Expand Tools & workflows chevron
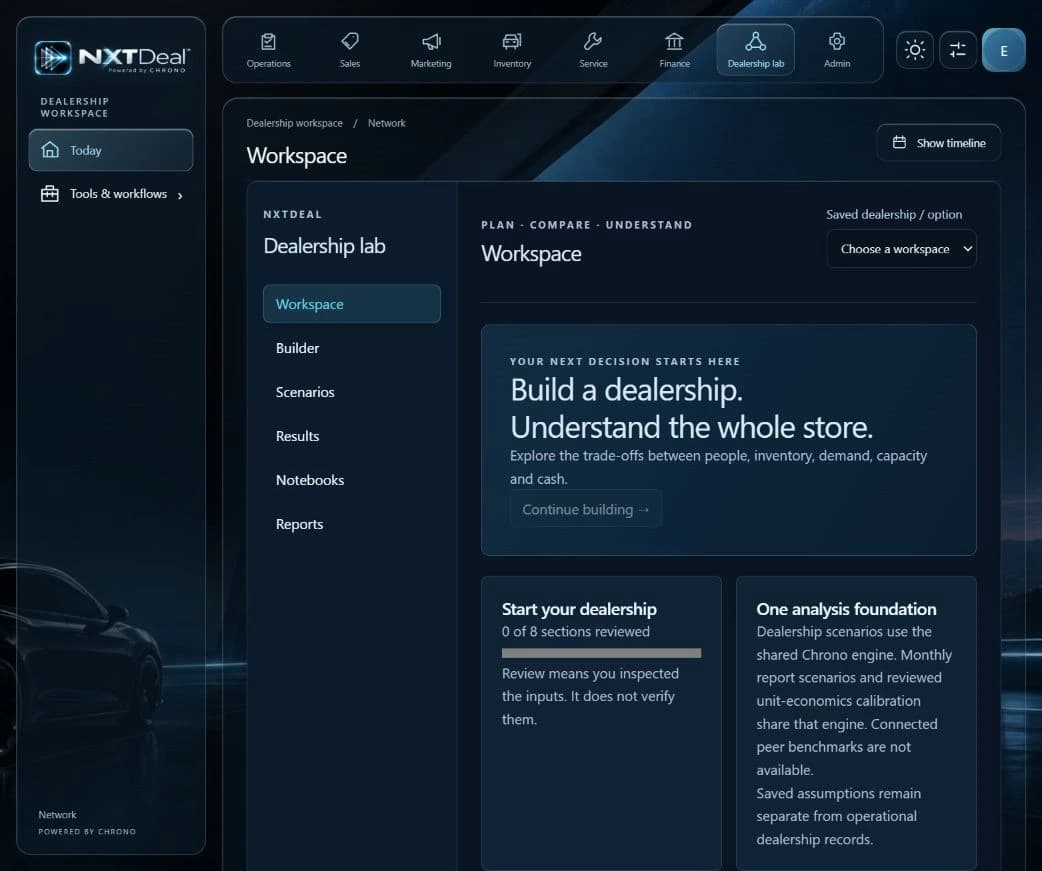Viewport: 1042px width, 871px height. pyautogui.click(x=180, y=195)
